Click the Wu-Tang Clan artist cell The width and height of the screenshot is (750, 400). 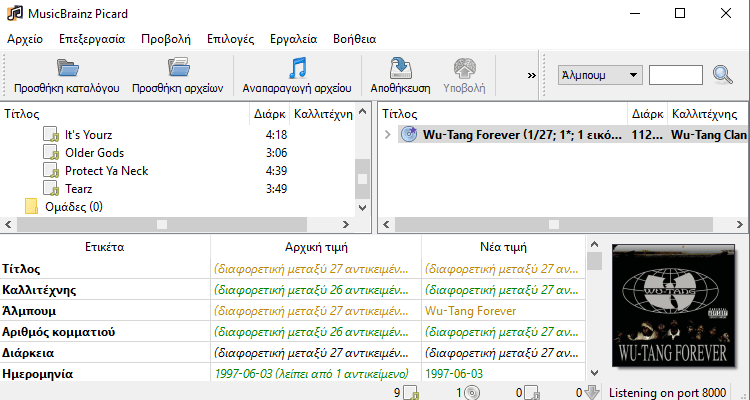tap(708, 135)
